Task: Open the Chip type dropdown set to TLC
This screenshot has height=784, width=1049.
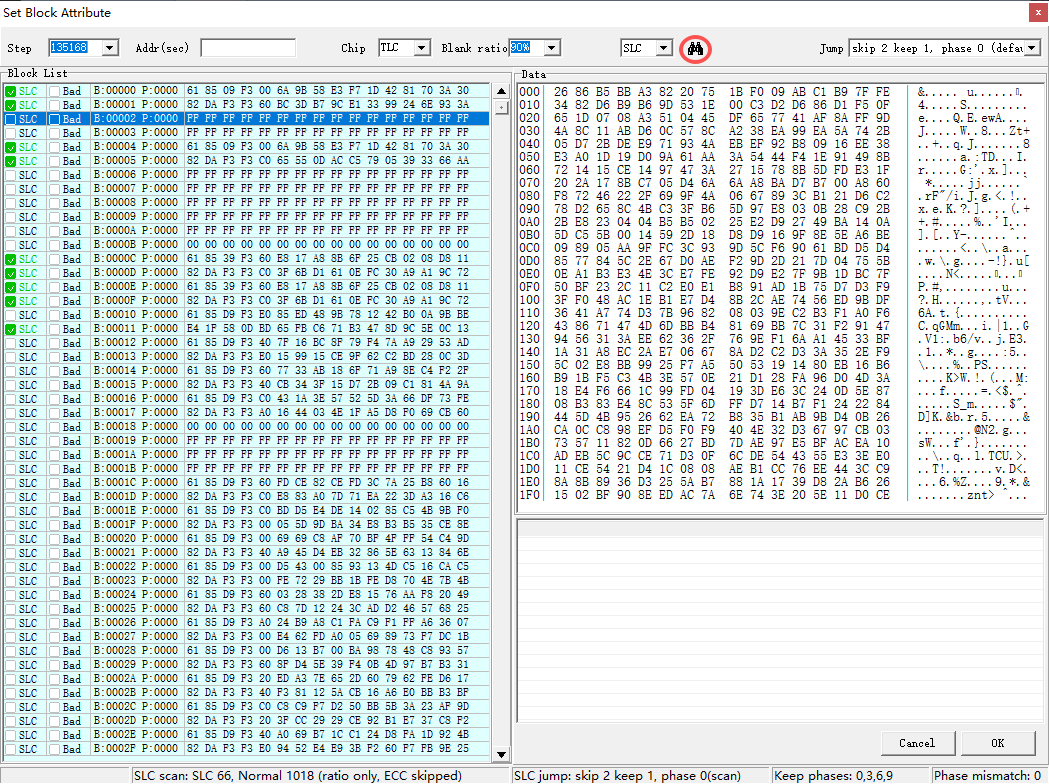Action: coord(421,47)
